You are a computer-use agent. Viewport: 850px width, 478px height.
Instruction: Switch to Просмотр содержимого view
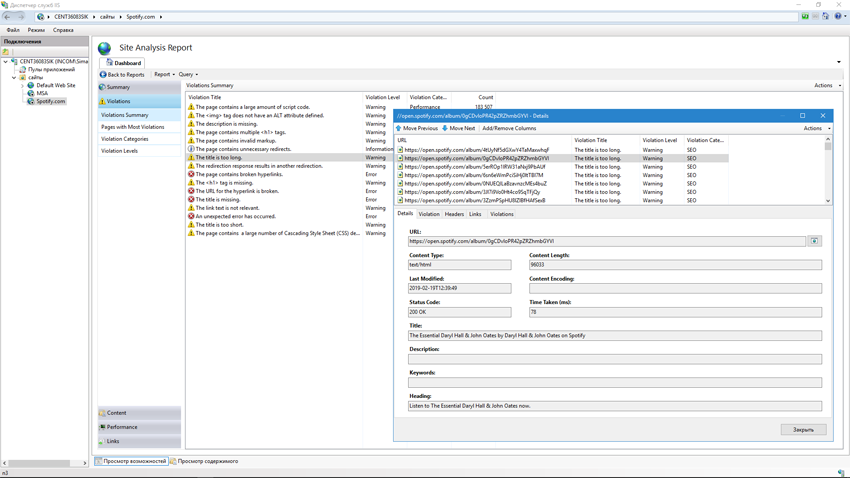(x=204, y=462)
